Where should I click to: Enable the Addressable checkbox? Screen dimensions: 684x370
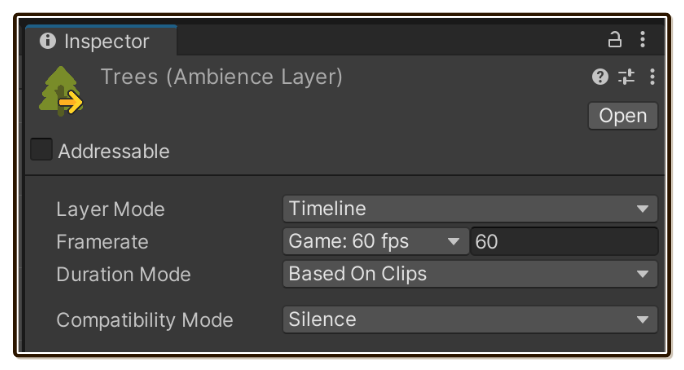point(41,149)
